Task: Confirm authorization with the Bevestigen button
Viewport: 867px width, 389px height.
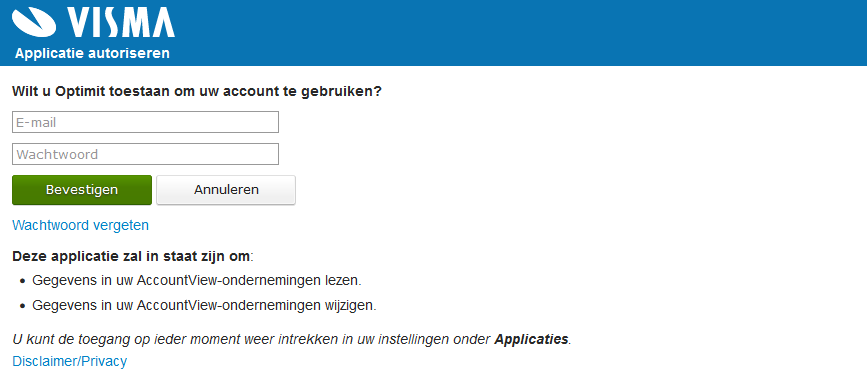Action: click(82, 190)
